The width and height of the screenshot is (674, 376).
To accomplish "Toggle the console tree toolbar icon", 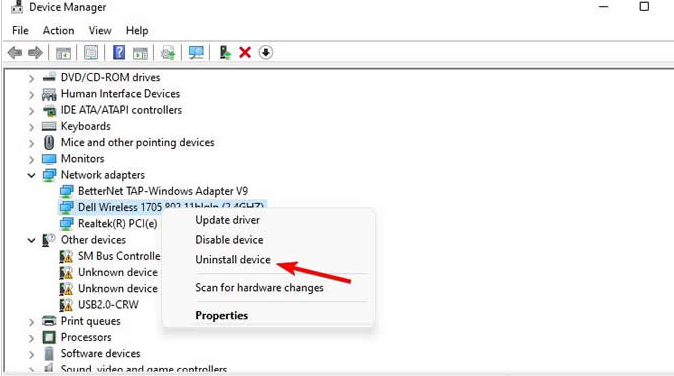I will (x=63, y=53).
